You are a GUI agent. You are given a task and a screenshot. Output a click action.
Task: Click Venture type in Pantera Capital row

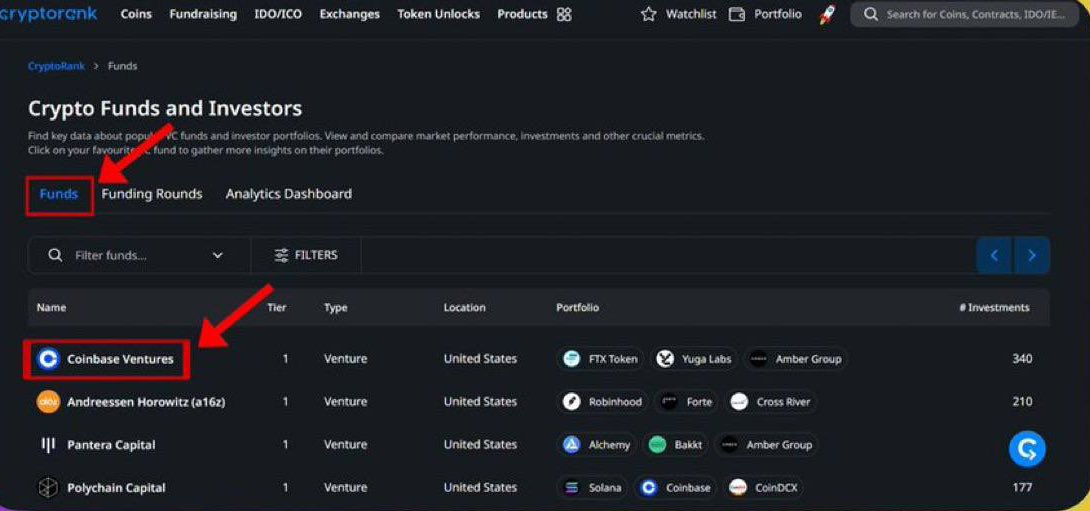tap(345, 445)
